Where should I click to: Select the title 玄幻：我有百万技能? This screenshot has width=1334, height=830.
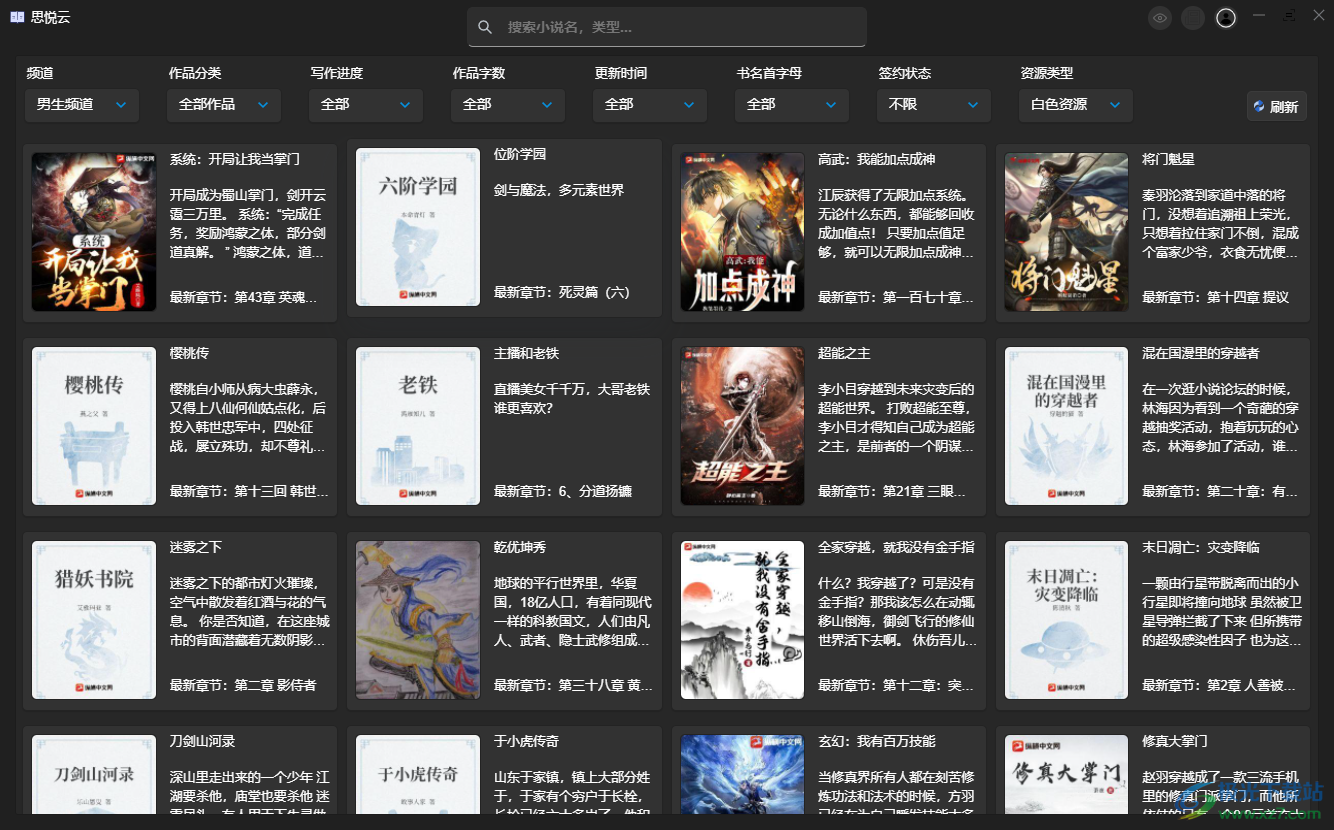pos(876,741)
